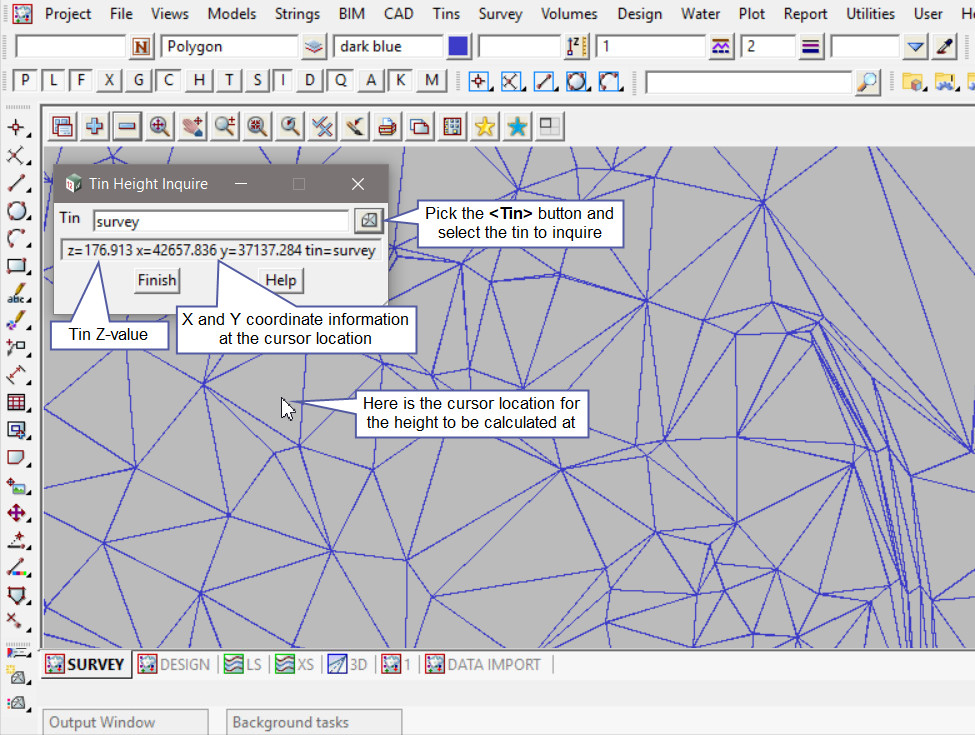This screenshot has height=735, width=975.
Task: Open the Tins menu
Action: tap(446, 14)
